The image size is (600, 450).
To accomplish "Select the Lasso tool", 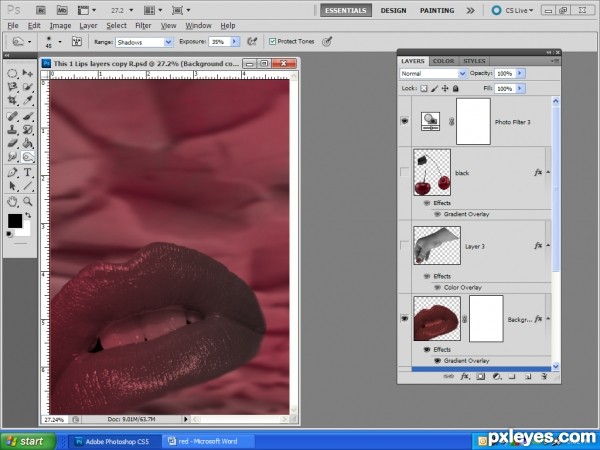I will [13, 87].
